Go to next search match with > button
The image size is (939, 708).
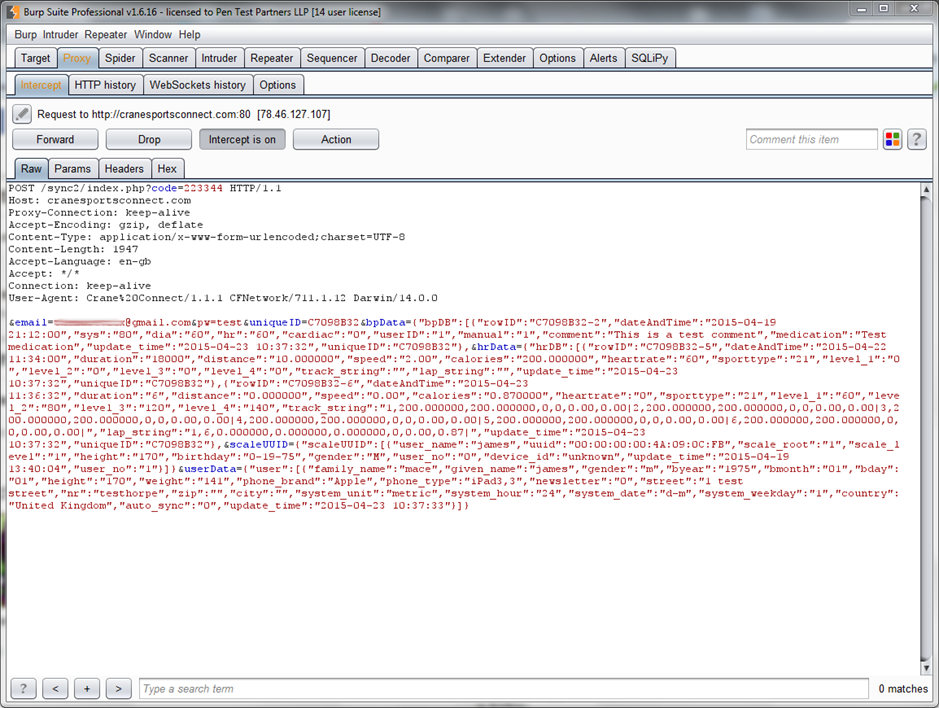[119, 689]
